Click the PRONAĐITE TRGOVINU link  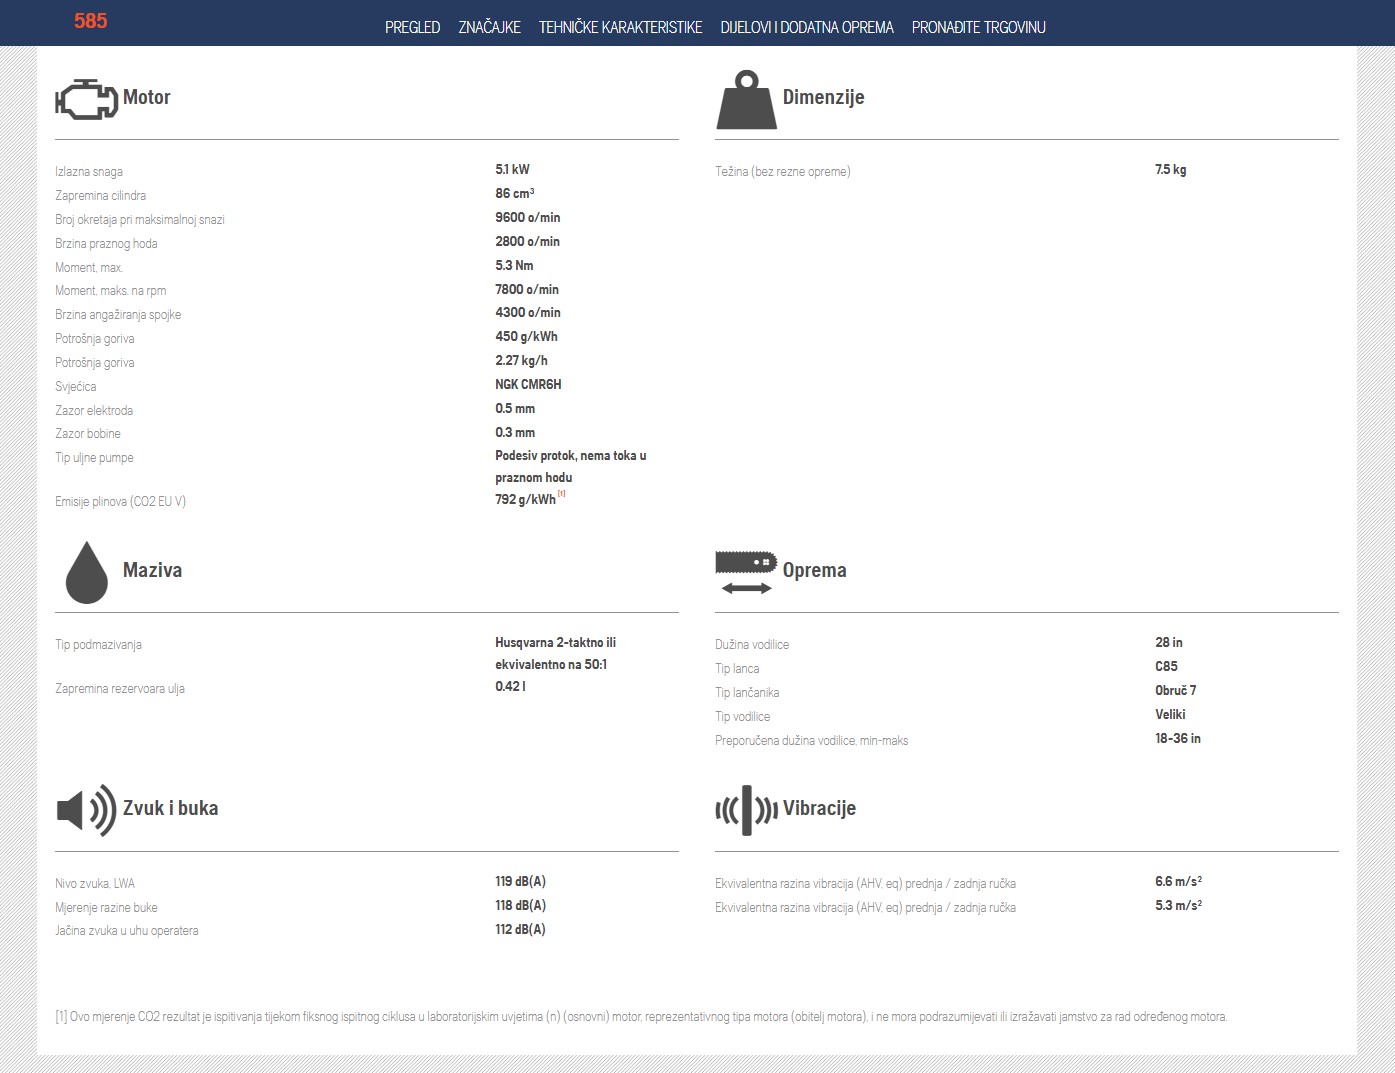pyautogui.click(x=978, y=27)
